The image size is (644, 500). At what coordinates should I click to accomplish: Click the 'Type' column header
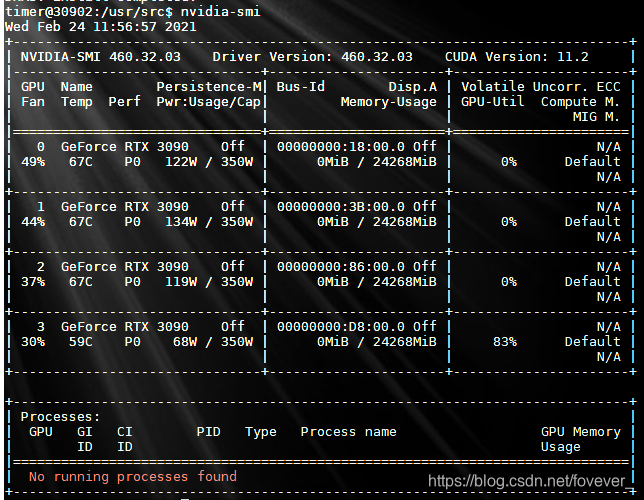pyautogui.click(x=261, y=432)
